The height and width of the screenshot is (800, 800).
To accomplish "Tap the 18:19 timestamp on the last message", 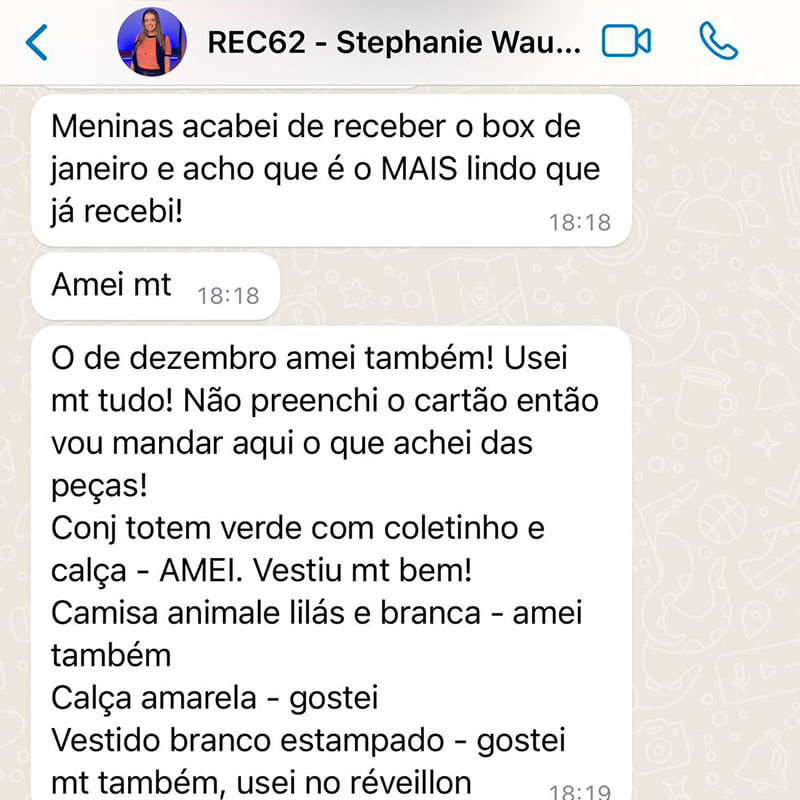I will (x=580, y=791).
